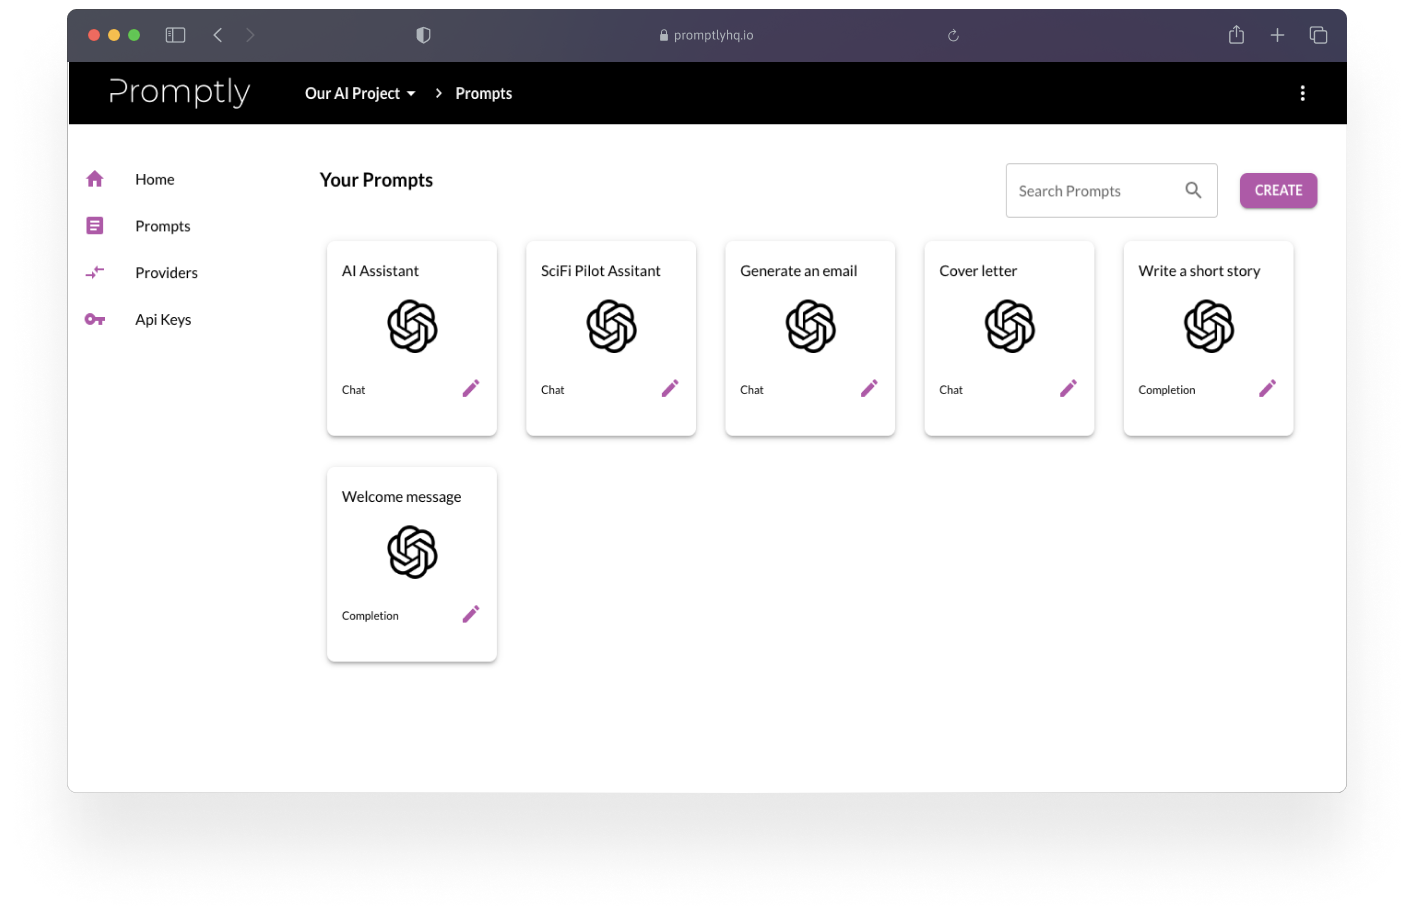Click OpenAI logo on Write a short story
Image resolution: width=1414 pixels, height=918 pixels.
[1208, 326]
